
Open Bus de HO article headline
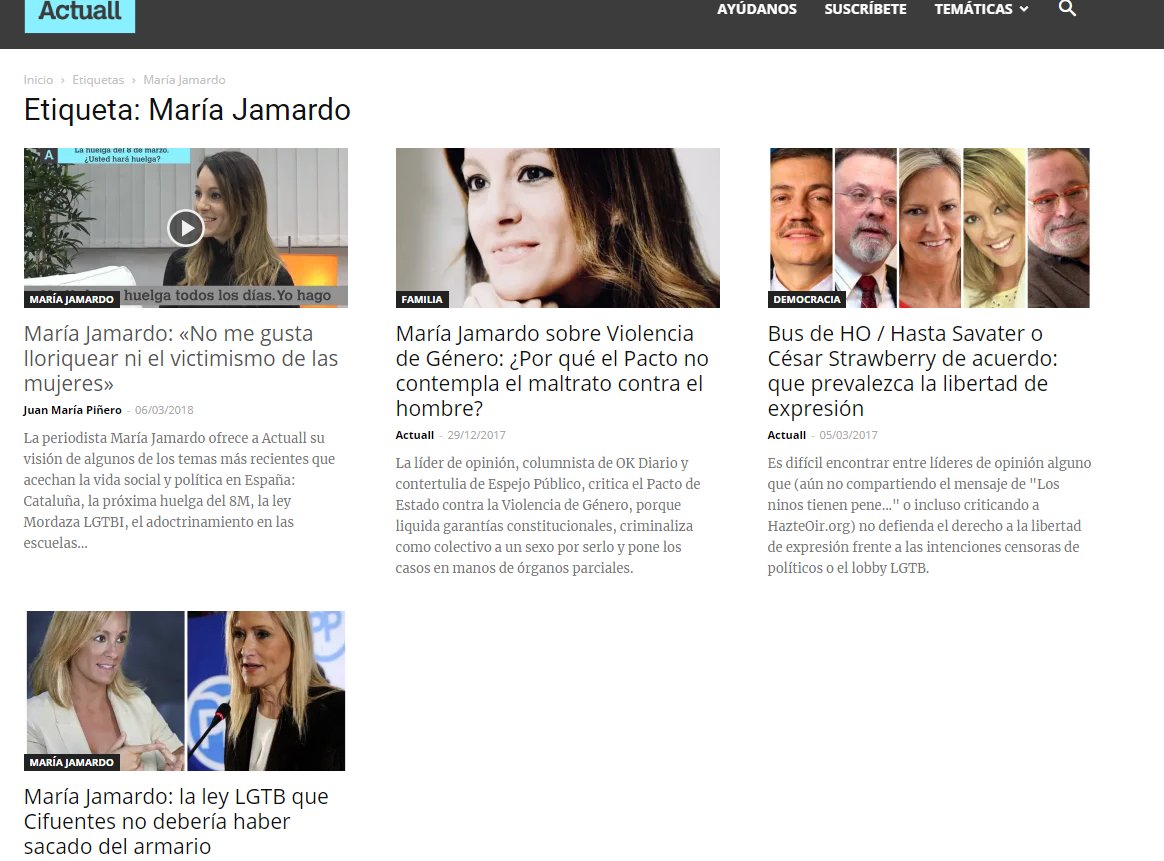pyautogui.click(x=912, y=371)
